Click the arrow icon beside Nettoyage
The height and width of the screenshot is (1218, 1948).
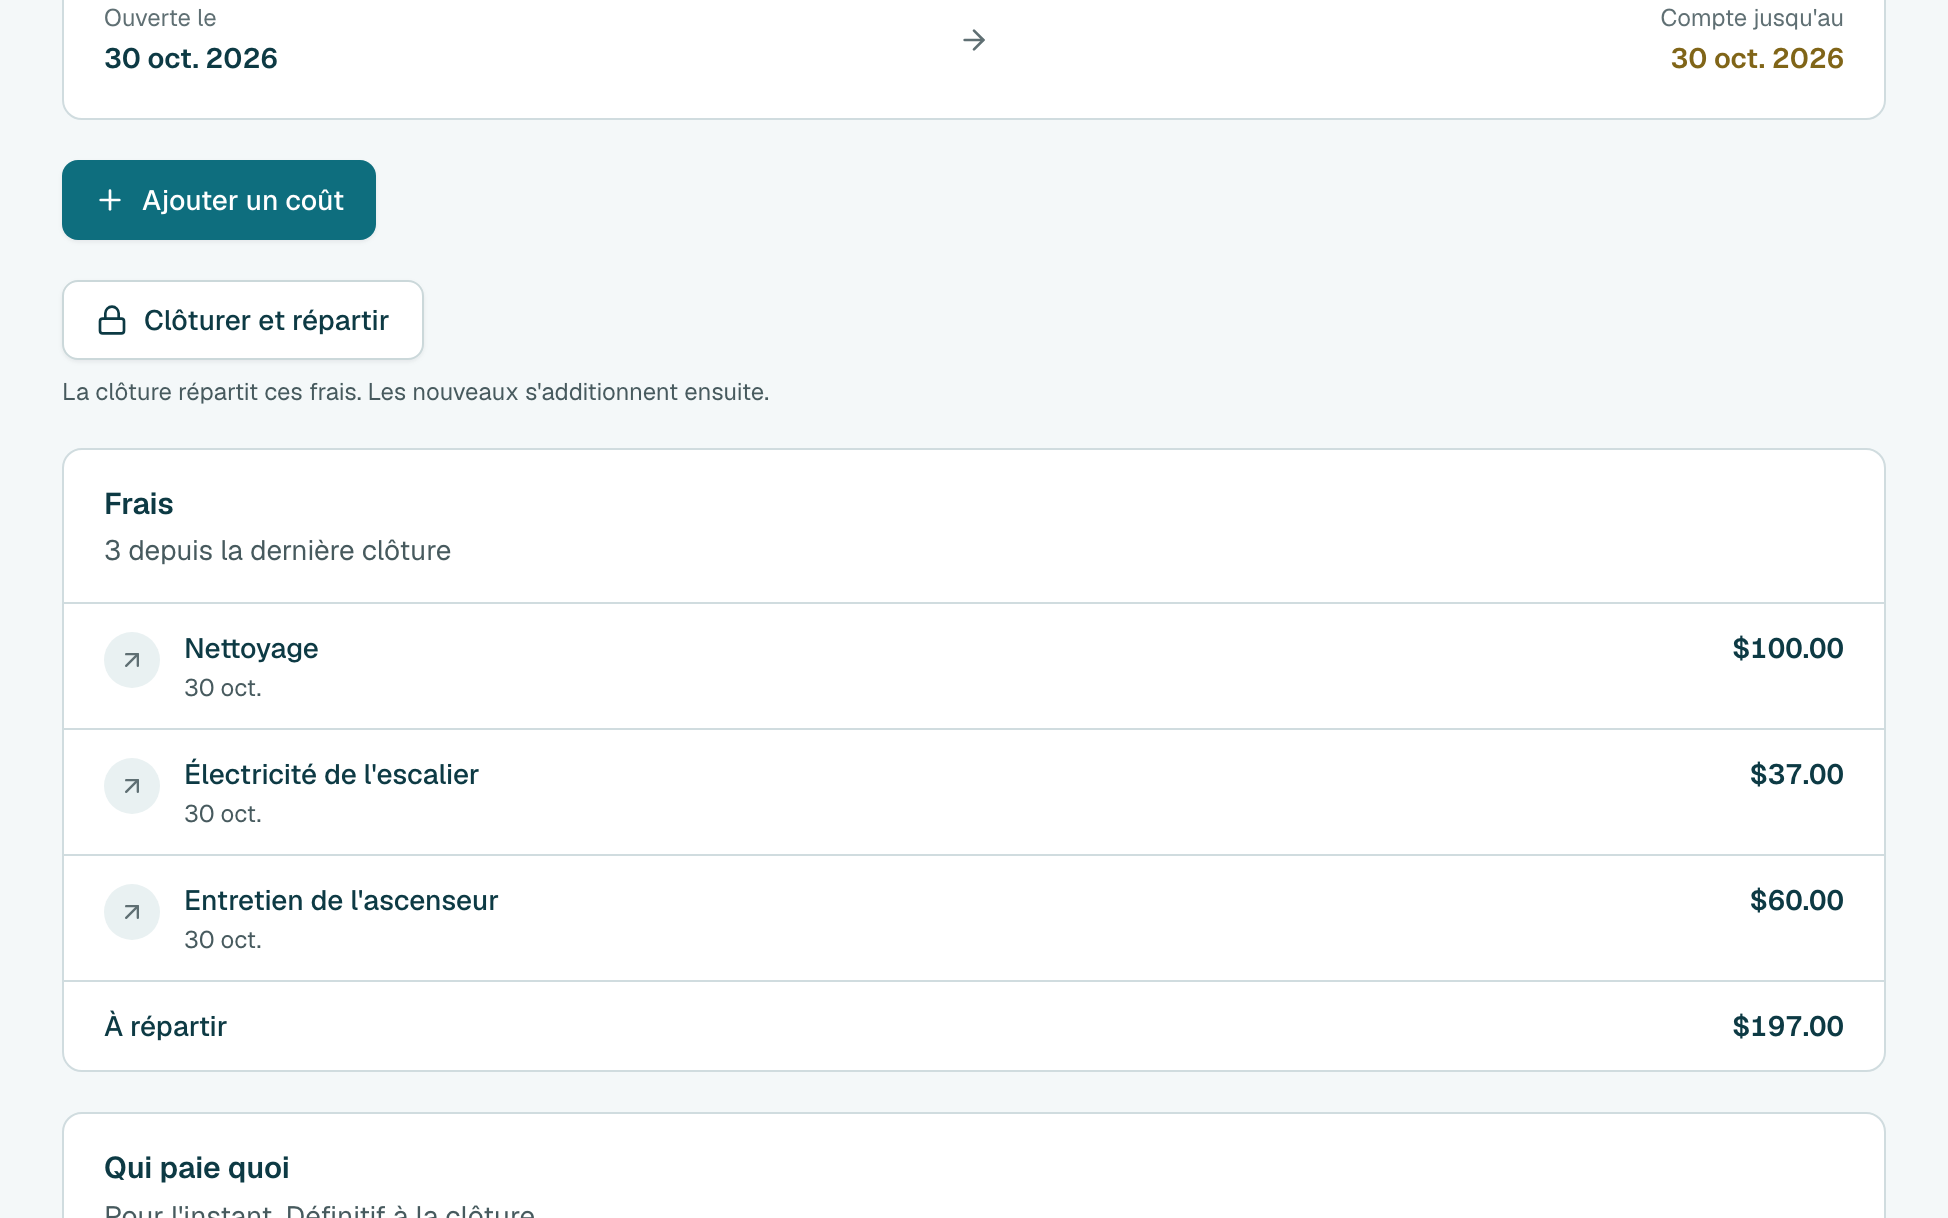[132, 660]
